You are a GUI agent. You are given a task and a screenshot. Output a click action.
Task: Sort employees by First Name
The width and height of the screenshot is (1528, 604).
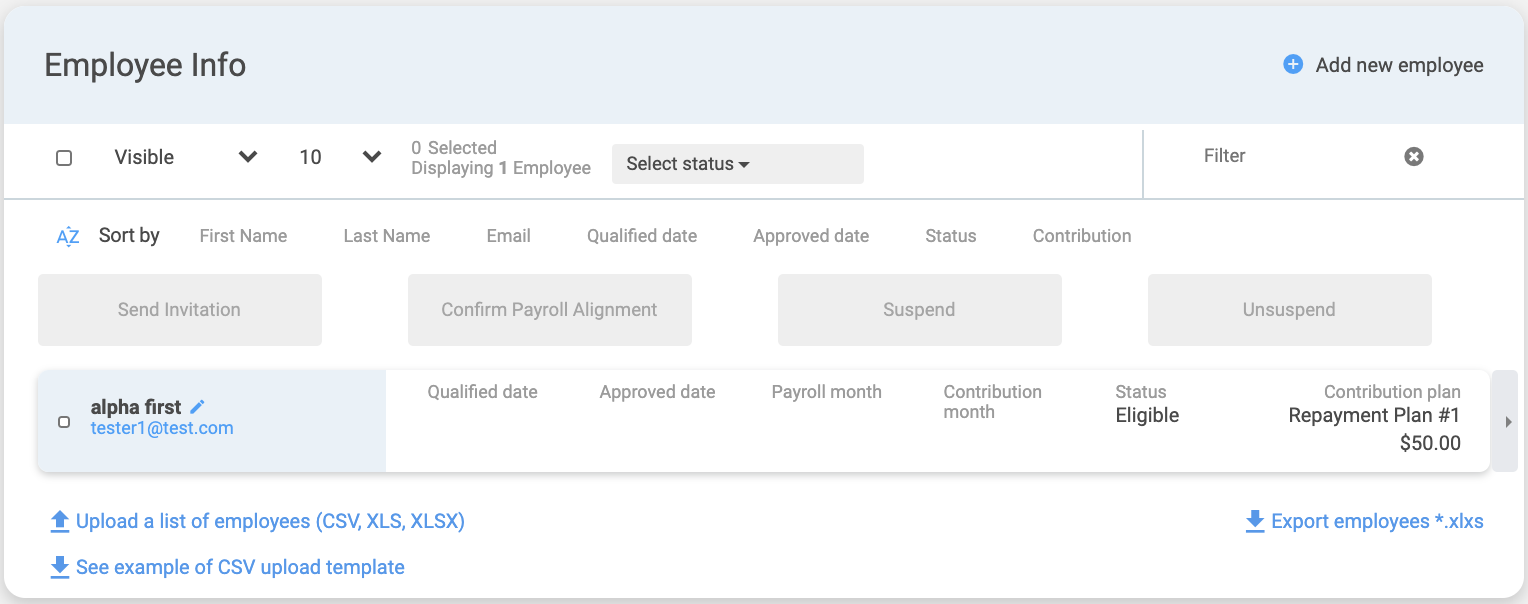pyautogui.click(x=243, y=236)
